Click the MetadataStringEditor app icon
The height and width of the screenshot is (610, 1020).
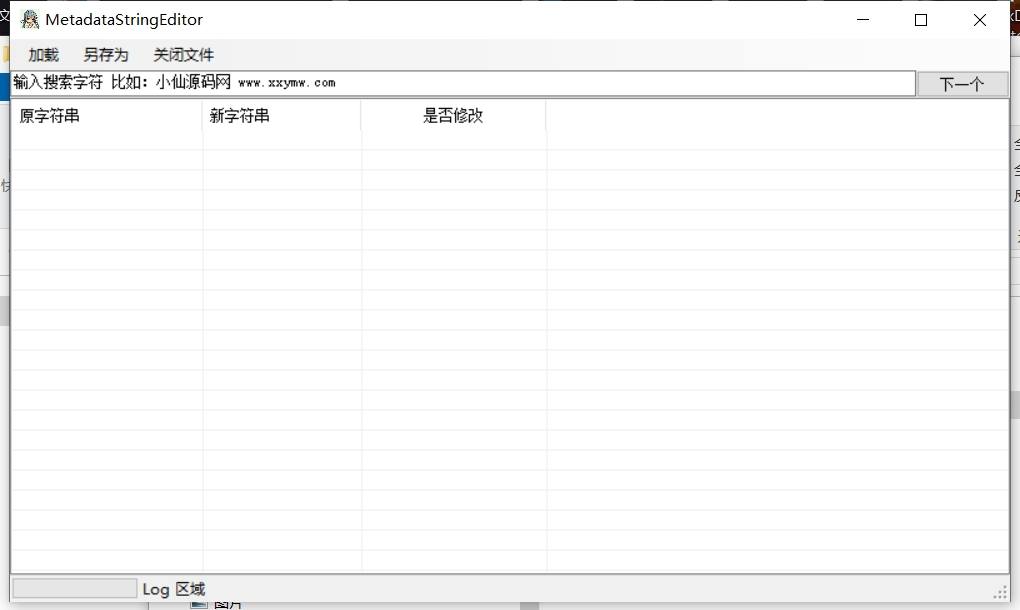[x=30, y=20]
